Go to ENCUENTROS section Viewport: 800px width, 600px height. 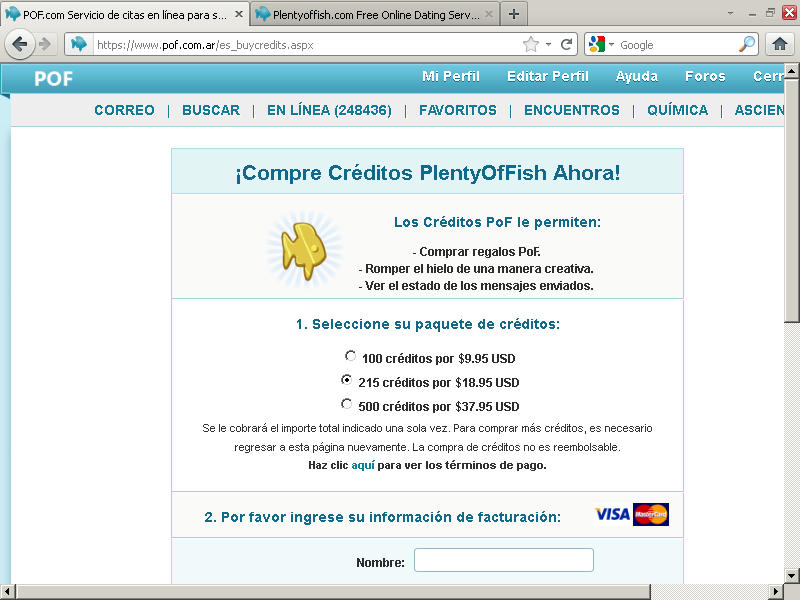(571, 110)
